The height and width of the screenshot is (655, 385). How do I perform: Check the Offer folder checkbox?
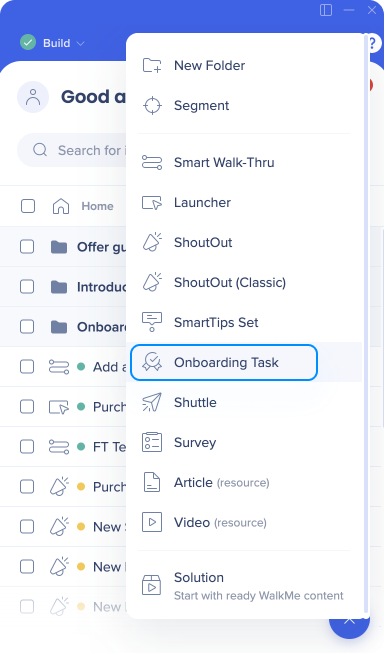pos(27,246)
